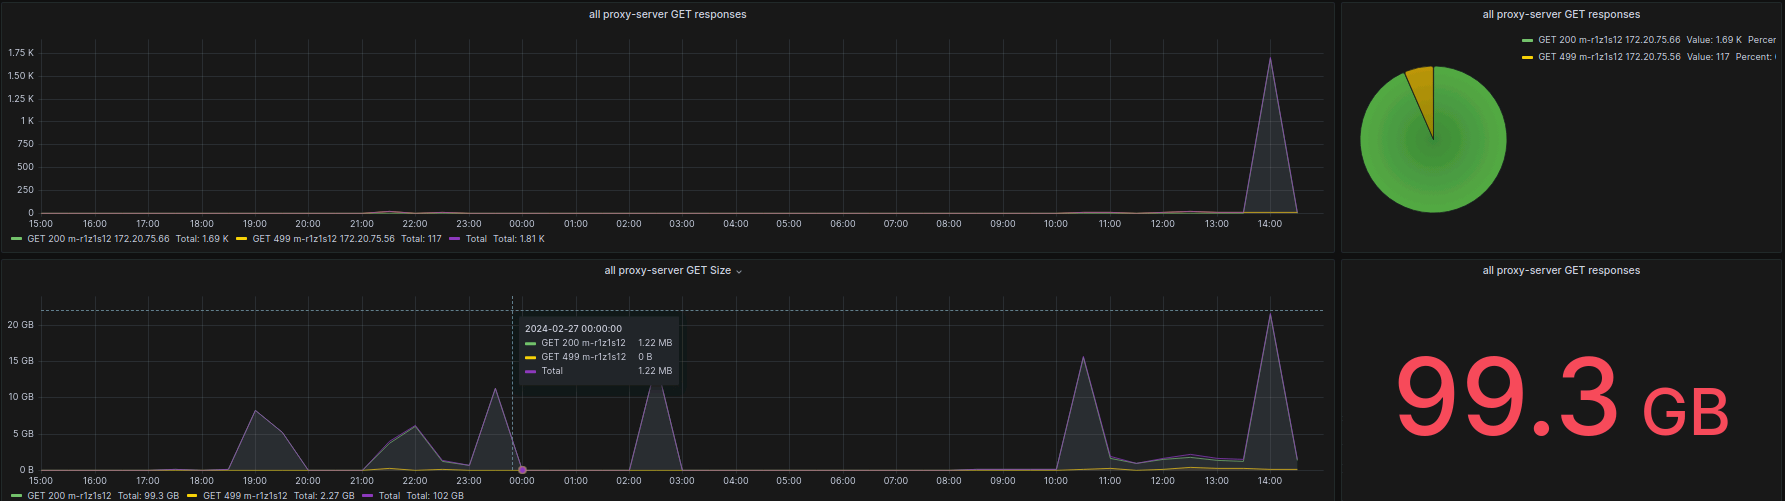Select GET 499 entry in pie chart legend
Viewport: 1785px width, 501px height.
[x=1609, y=57]
